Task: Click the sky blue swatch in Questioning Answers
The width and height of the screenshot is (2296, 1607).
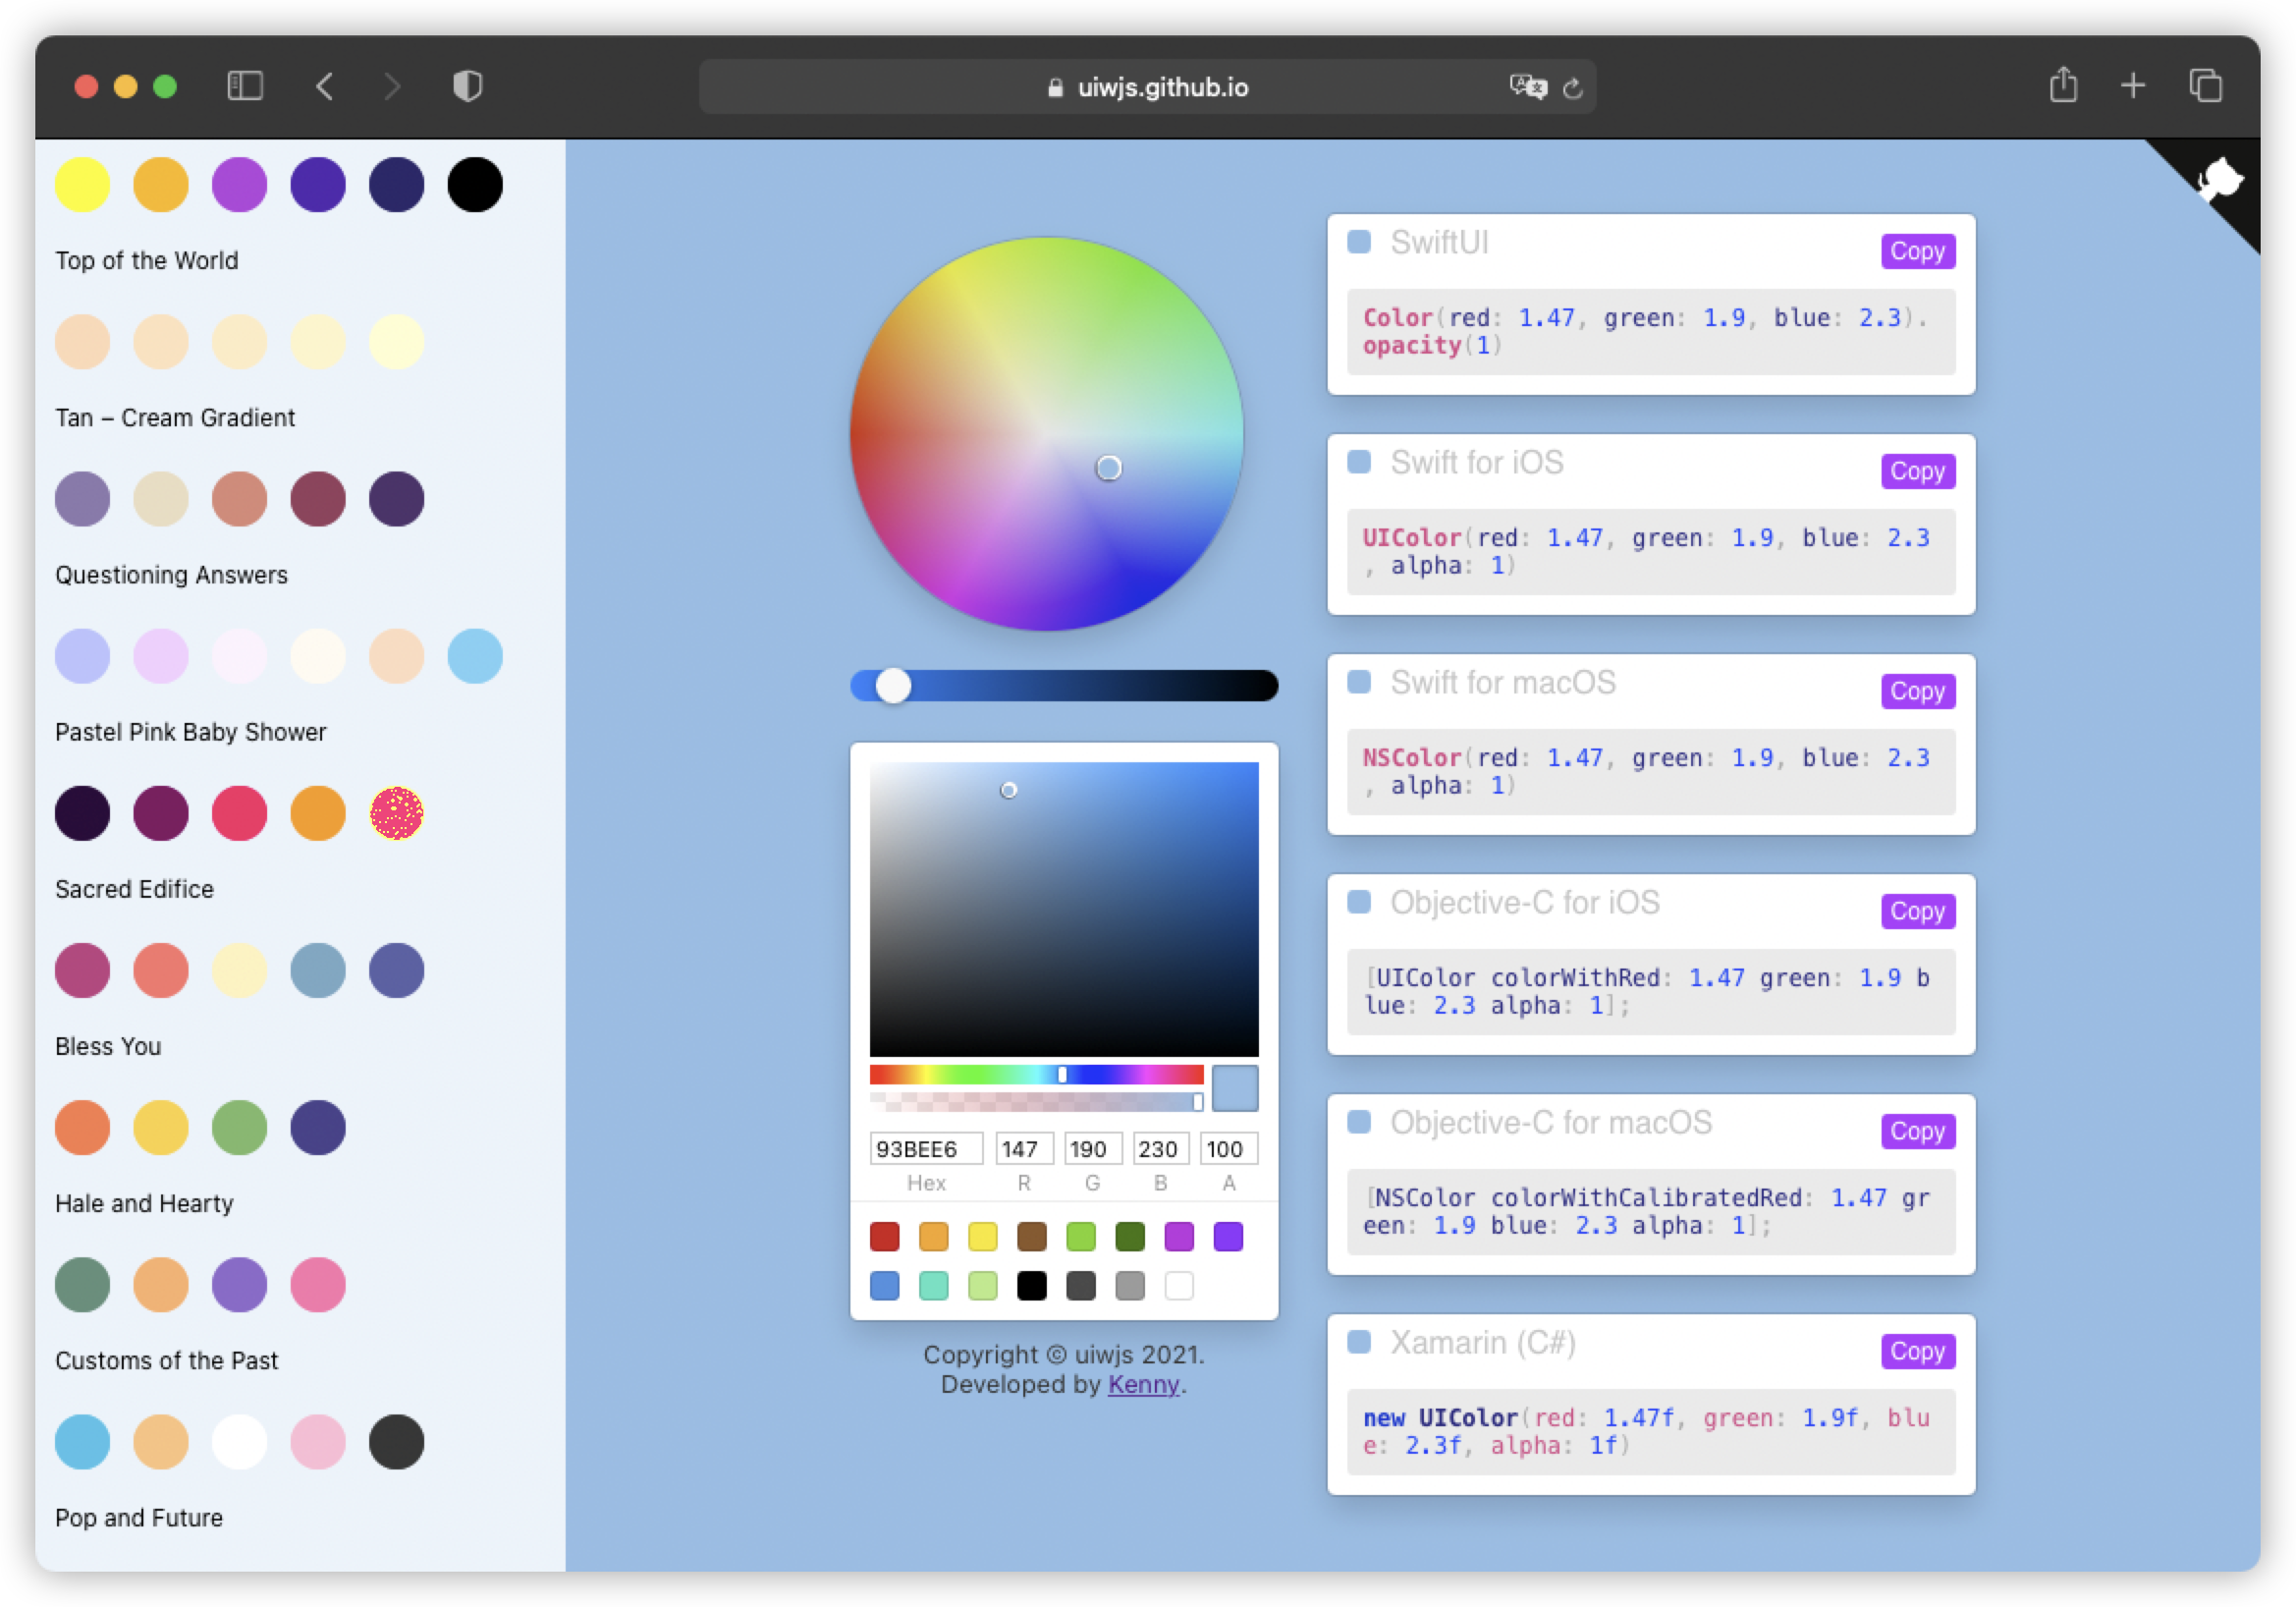Action: [475, 656]
